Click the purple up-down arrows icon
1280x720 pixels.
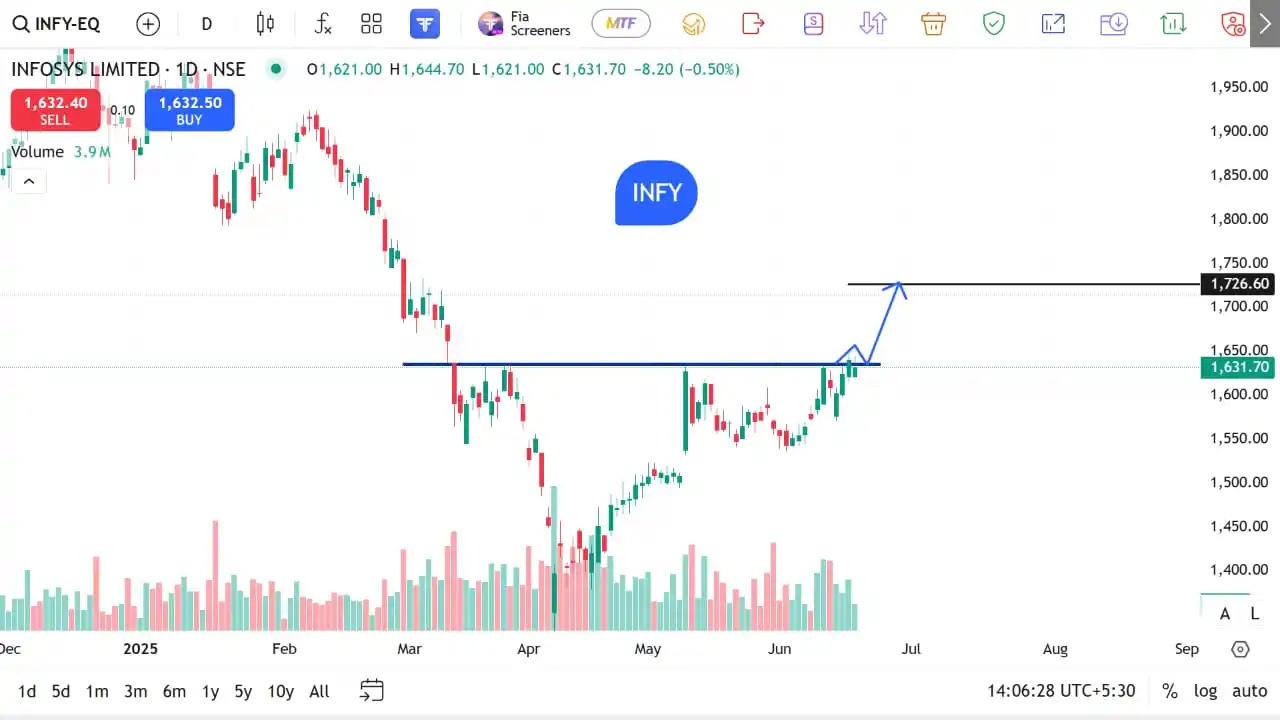873,23
